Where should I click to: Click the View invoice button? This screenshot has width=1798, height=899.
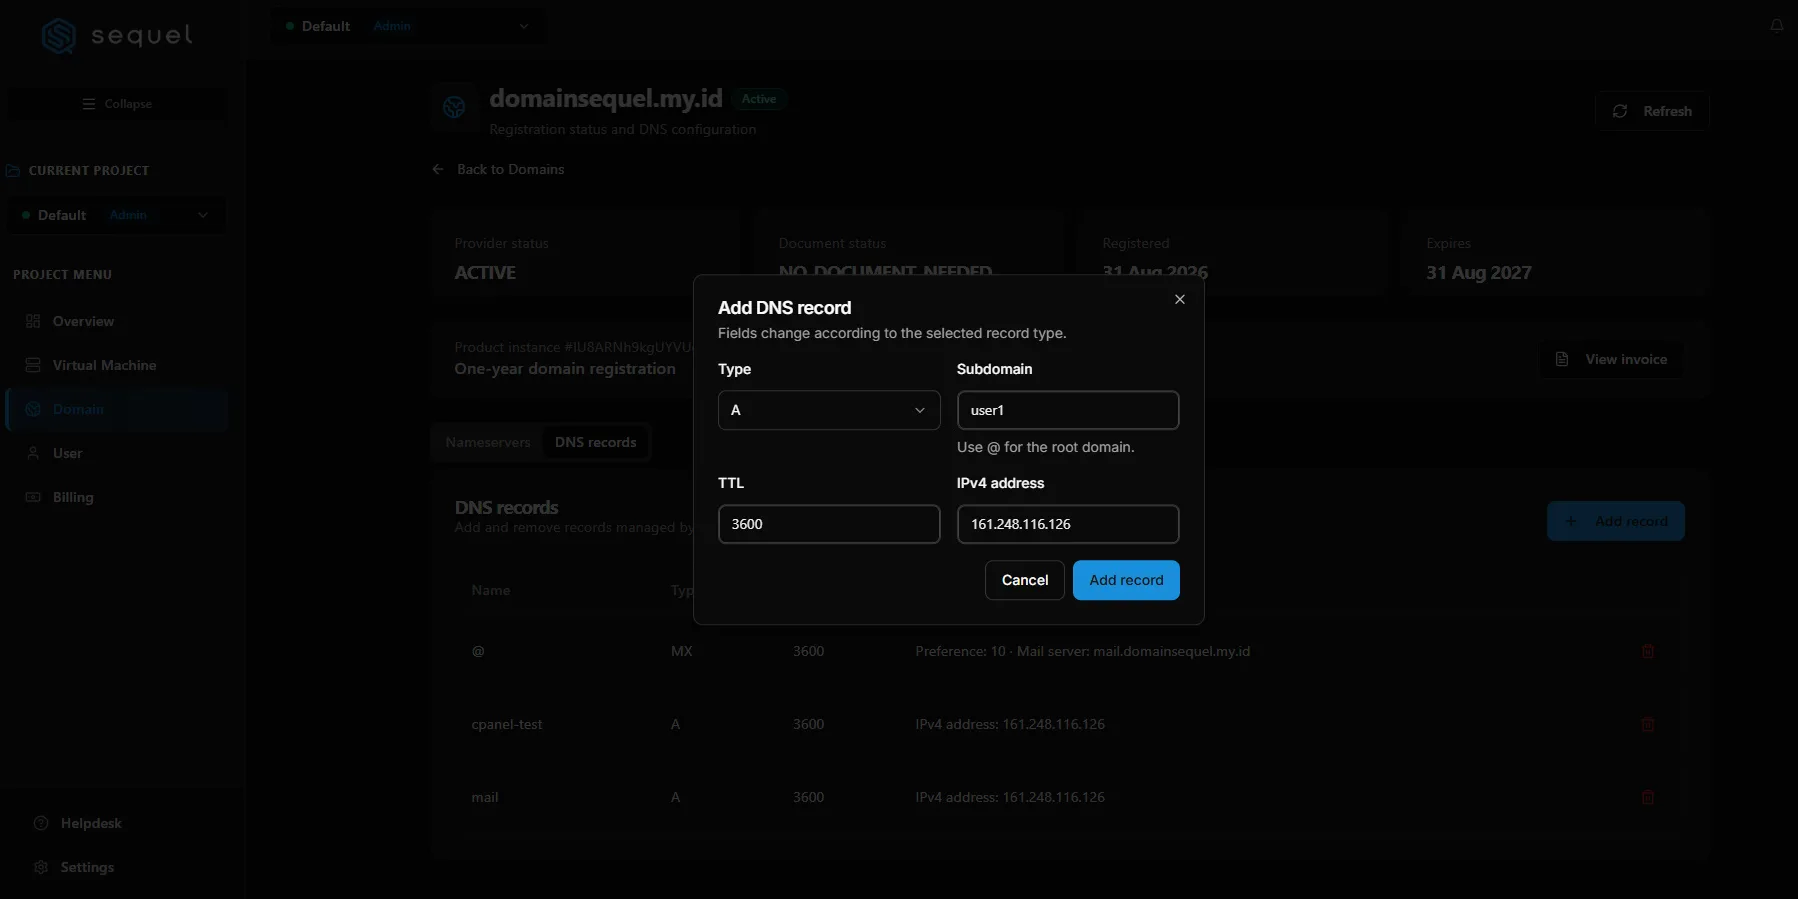[x=1611, y=359]
